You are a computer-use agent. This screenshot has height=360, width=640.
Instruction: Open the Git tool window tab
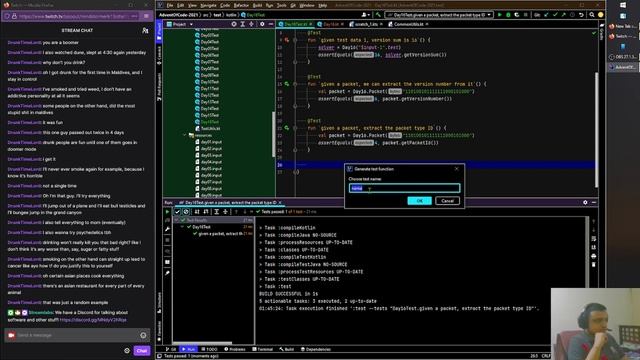[171, 349]
